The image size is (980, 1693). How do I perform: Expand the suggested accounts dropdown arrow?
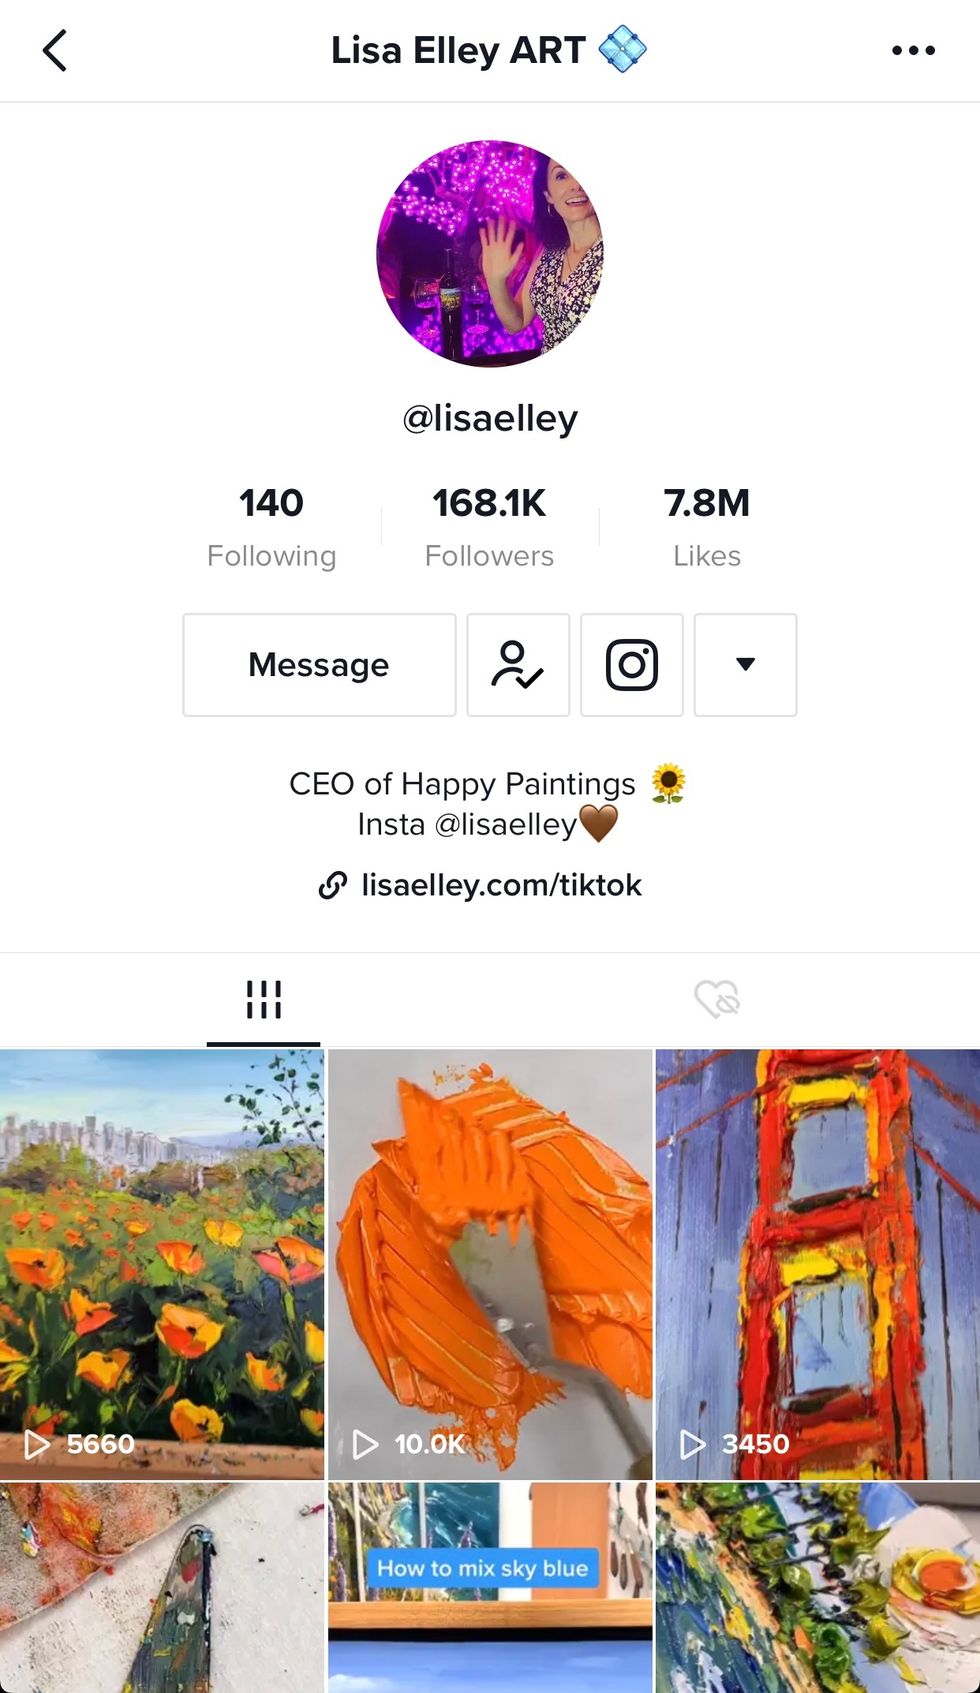[x=746, y=665]
